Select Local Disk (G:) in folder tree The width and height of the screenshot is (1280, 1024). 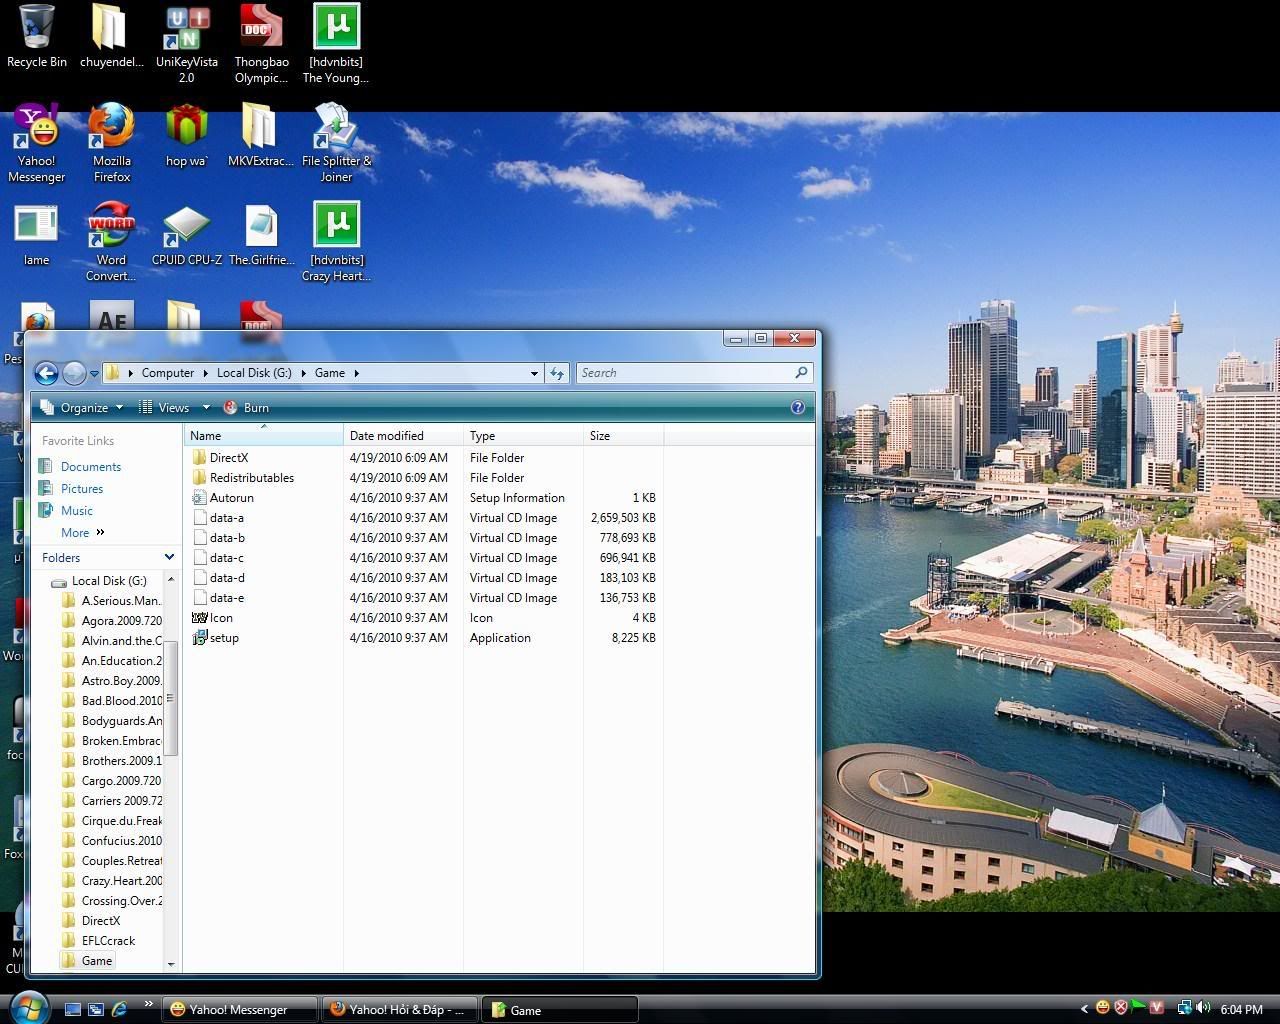coord(109,581)
